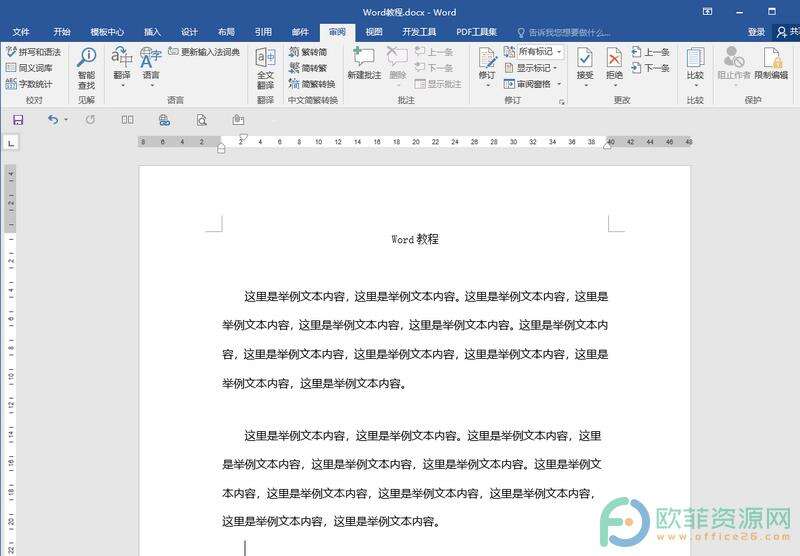The height and width of the screenshot is (556, 800).
Task: Expand the Undo history dropdown arrow
Action: click(66, 120)
